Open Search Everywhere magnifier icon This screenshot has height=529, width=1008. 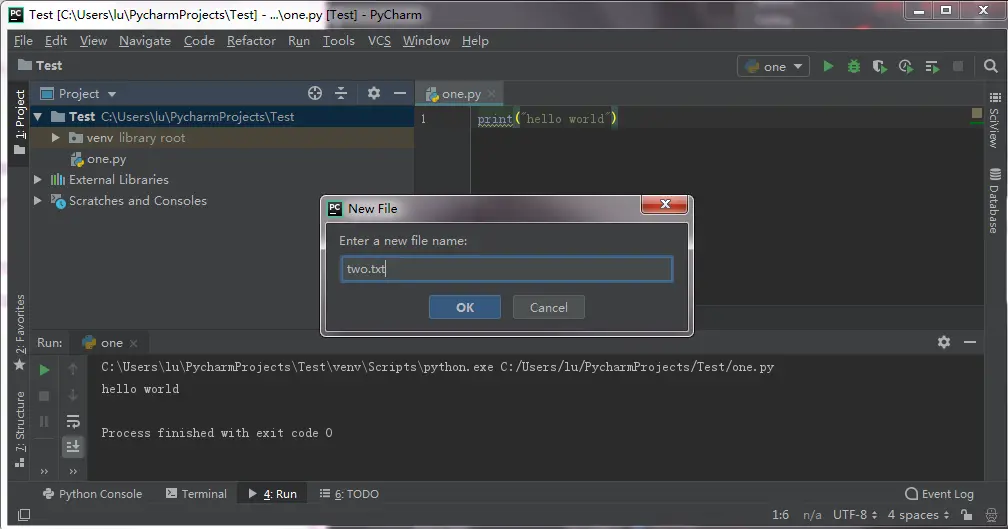991,66
